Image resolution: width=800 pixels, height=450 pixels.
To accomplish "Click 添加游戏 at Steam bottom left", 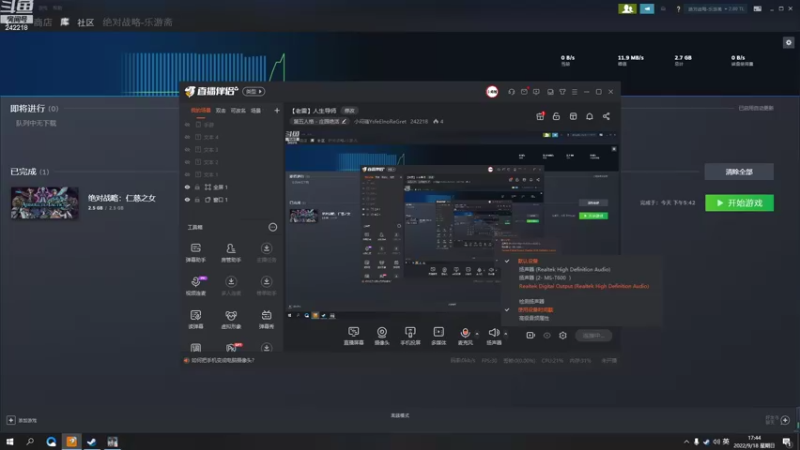I will [22, 420].
